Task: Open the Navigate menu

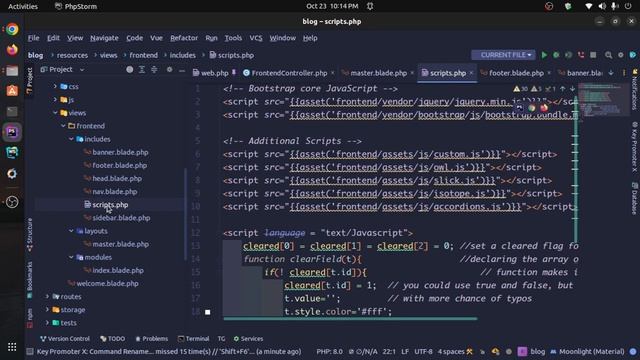Action: click(x=104, y=38)
